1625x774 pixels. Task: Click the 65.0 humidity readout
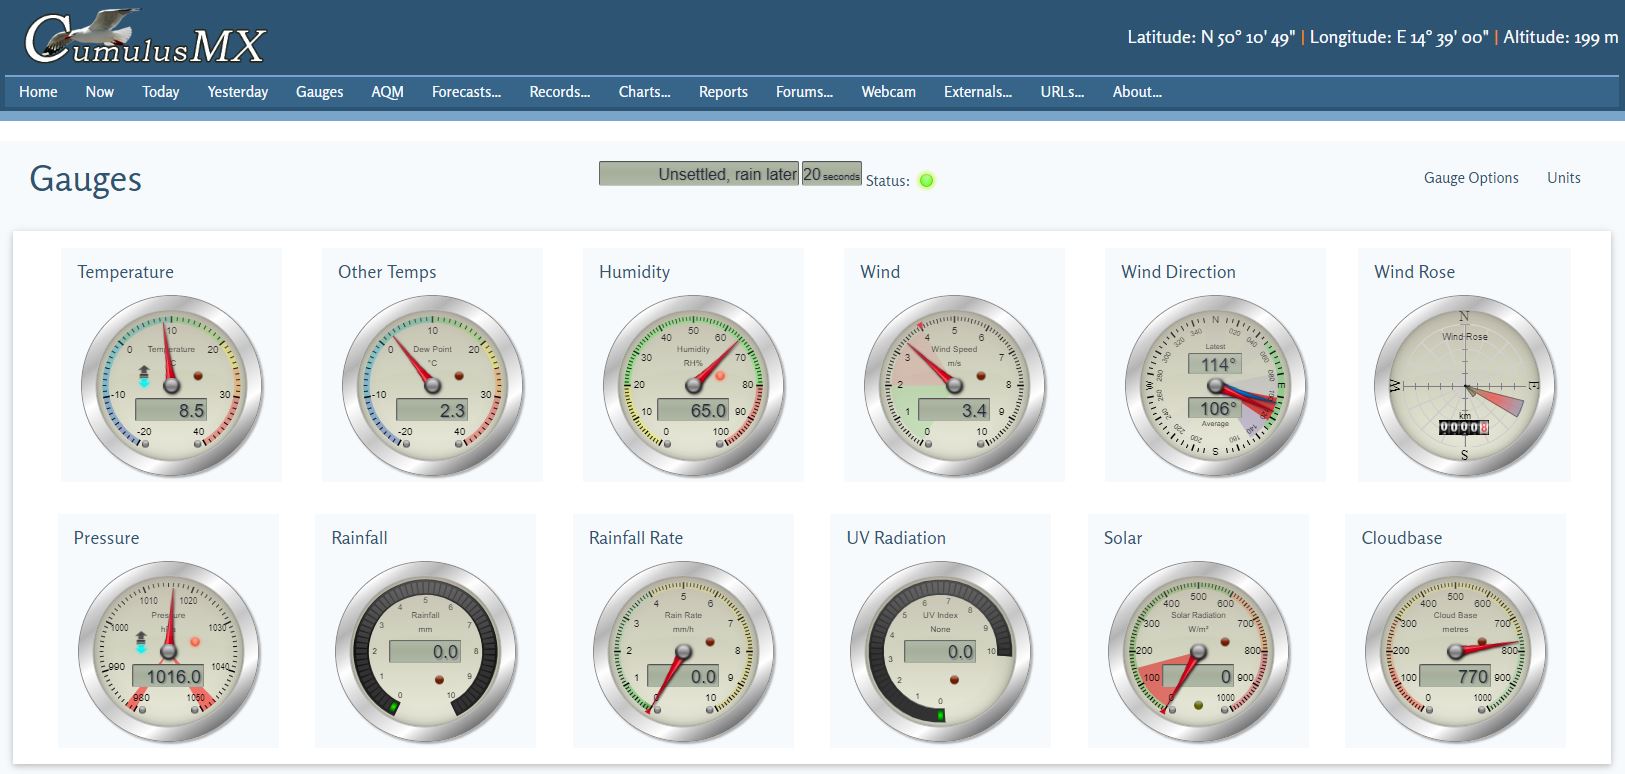click(693, 410)
